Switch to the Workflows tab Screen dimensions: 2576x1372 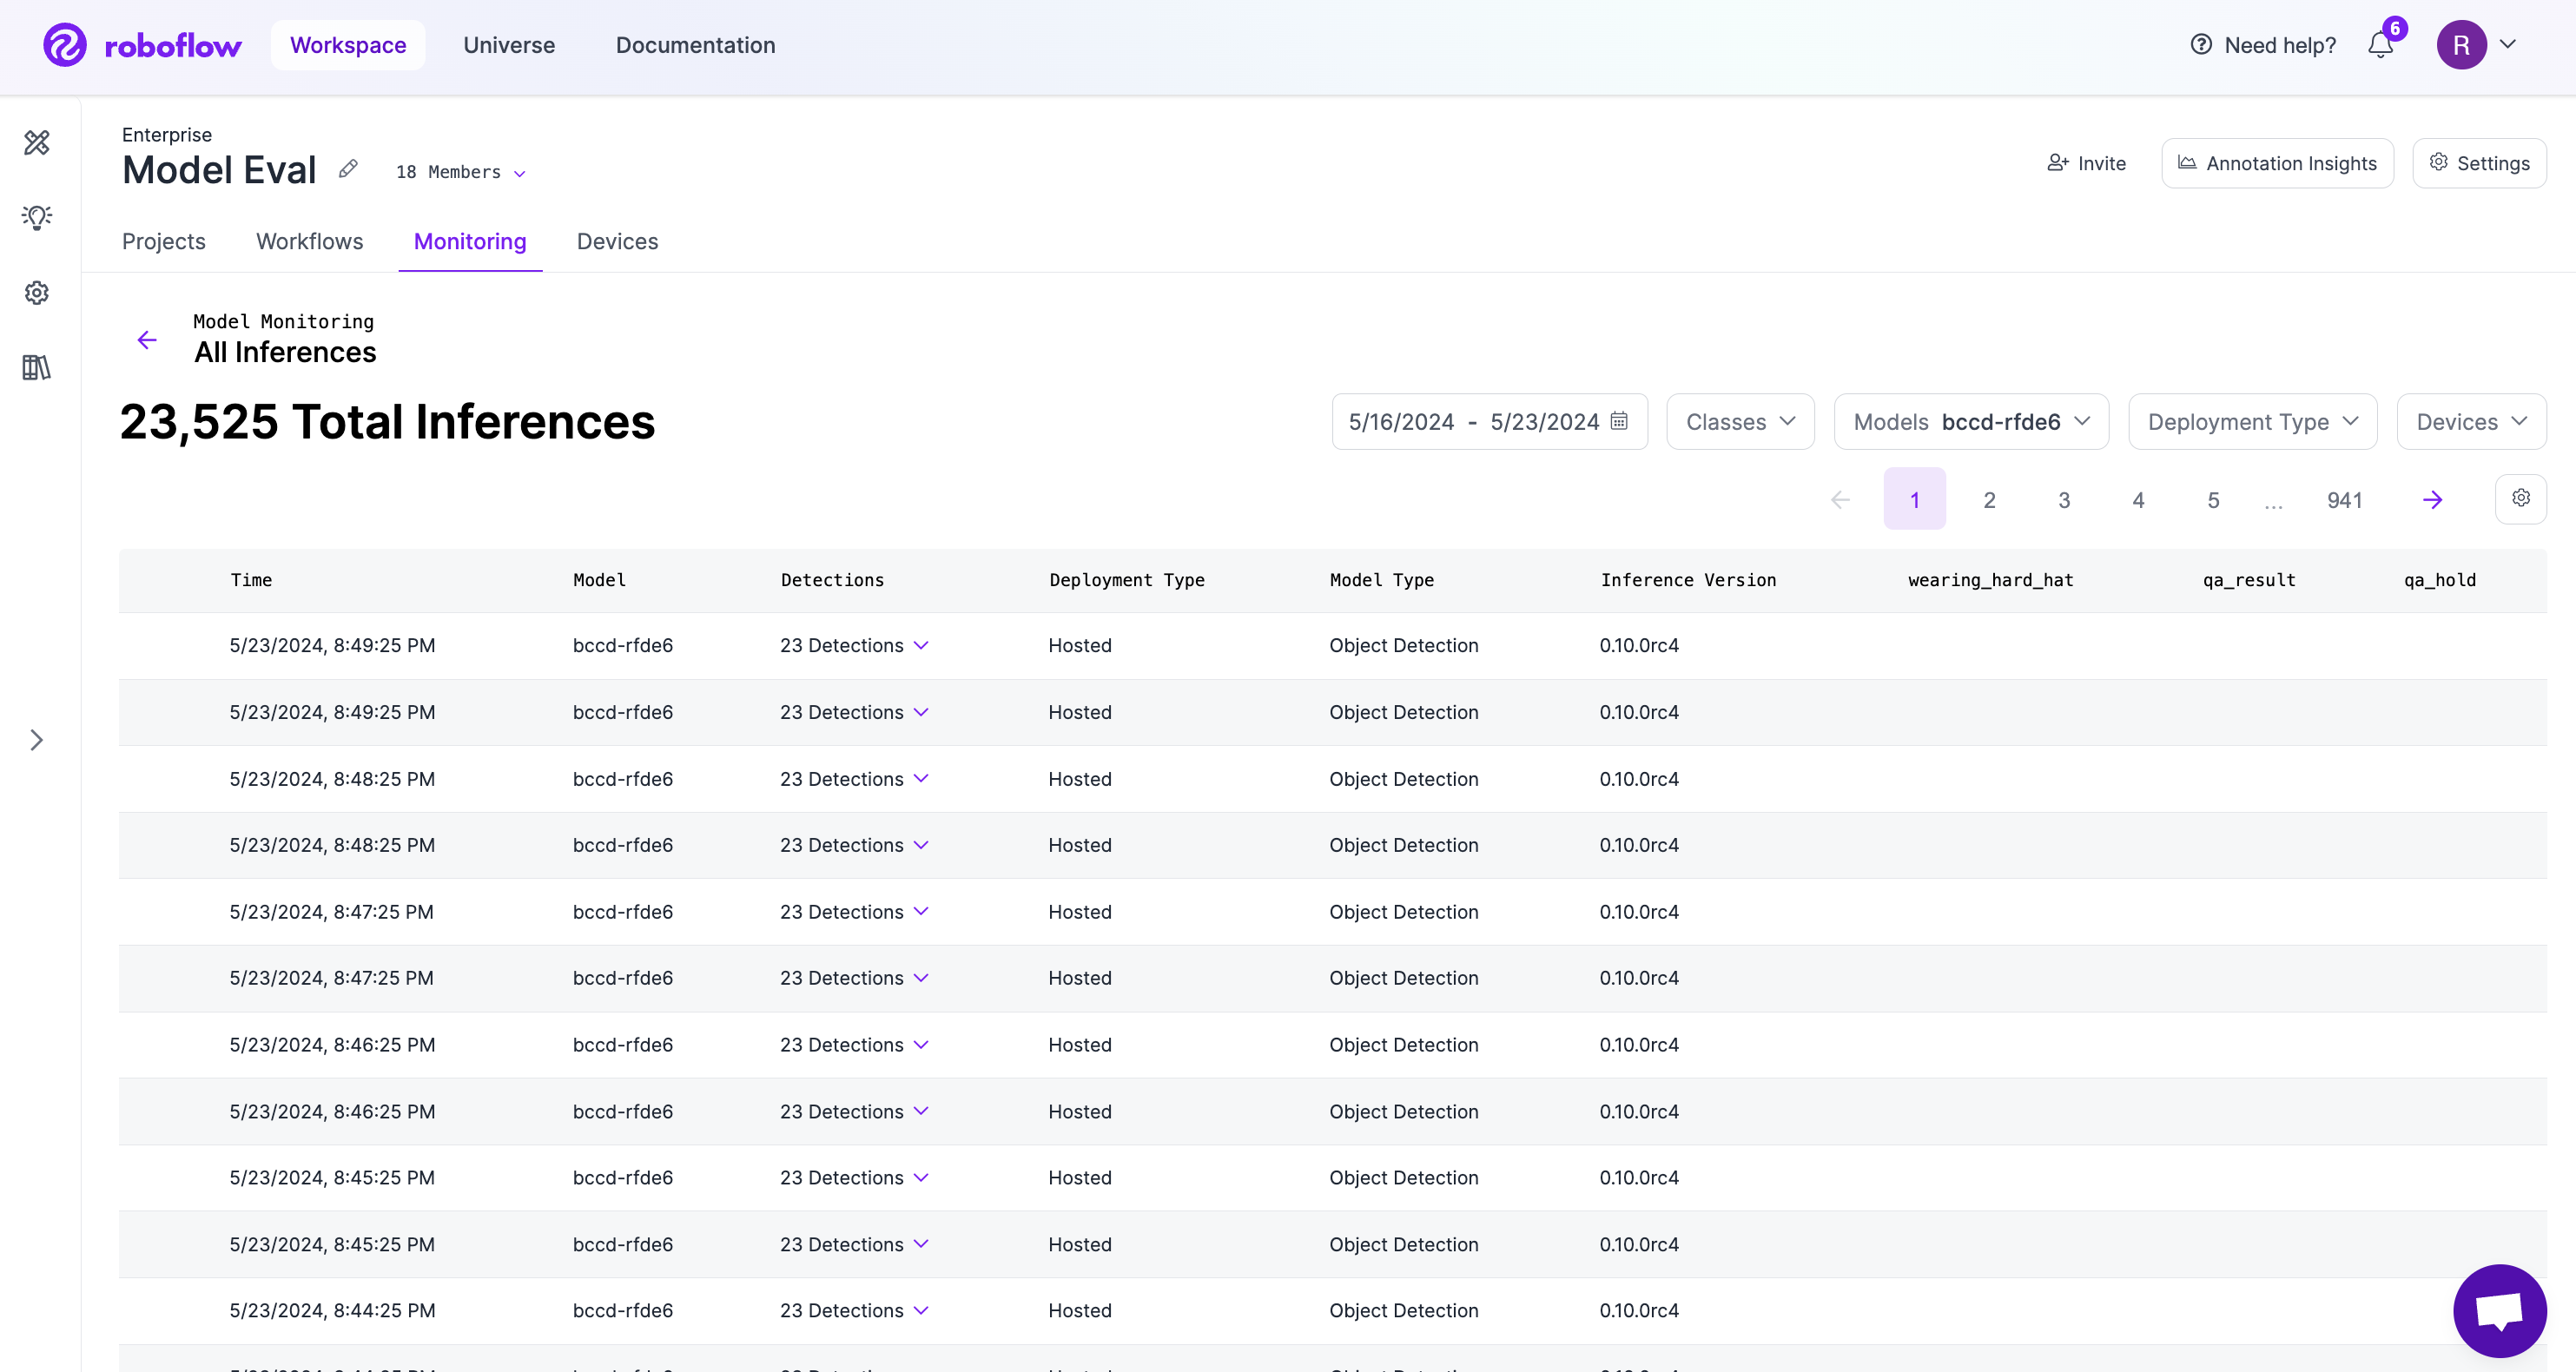coord(309,241)
